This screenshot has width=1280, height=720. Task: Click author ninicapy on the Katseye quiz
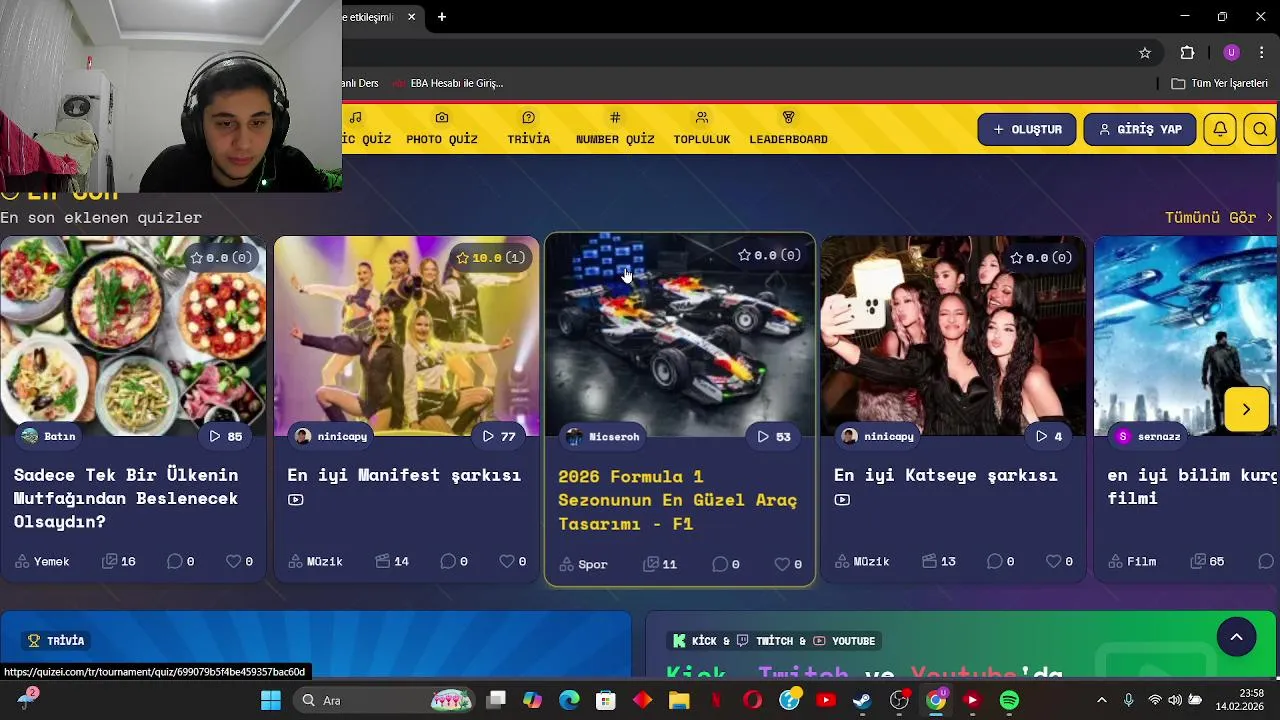(878, 436)
